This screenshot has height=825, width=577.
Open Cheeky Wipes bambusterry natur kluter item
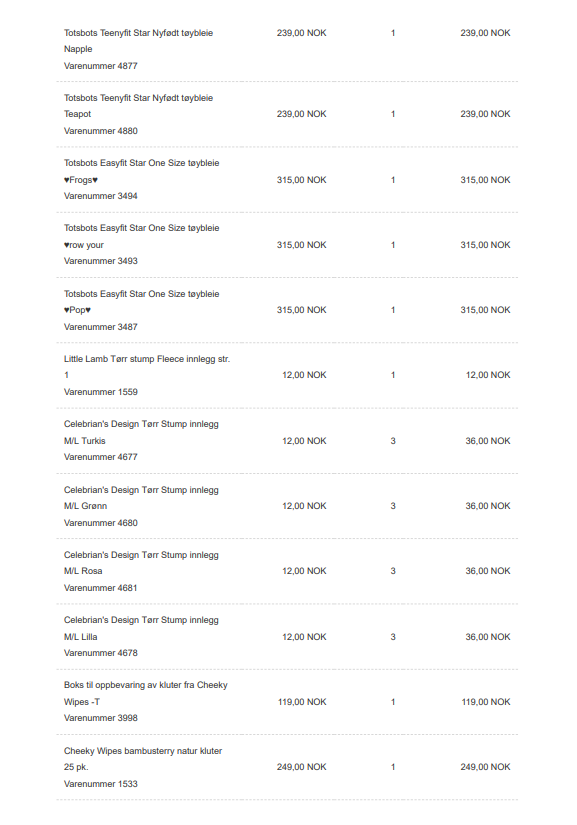(x=143, y=759)
